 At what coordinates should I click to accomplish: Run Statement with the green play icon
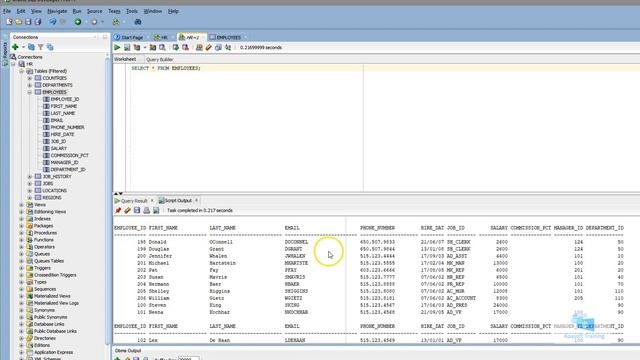118,47
